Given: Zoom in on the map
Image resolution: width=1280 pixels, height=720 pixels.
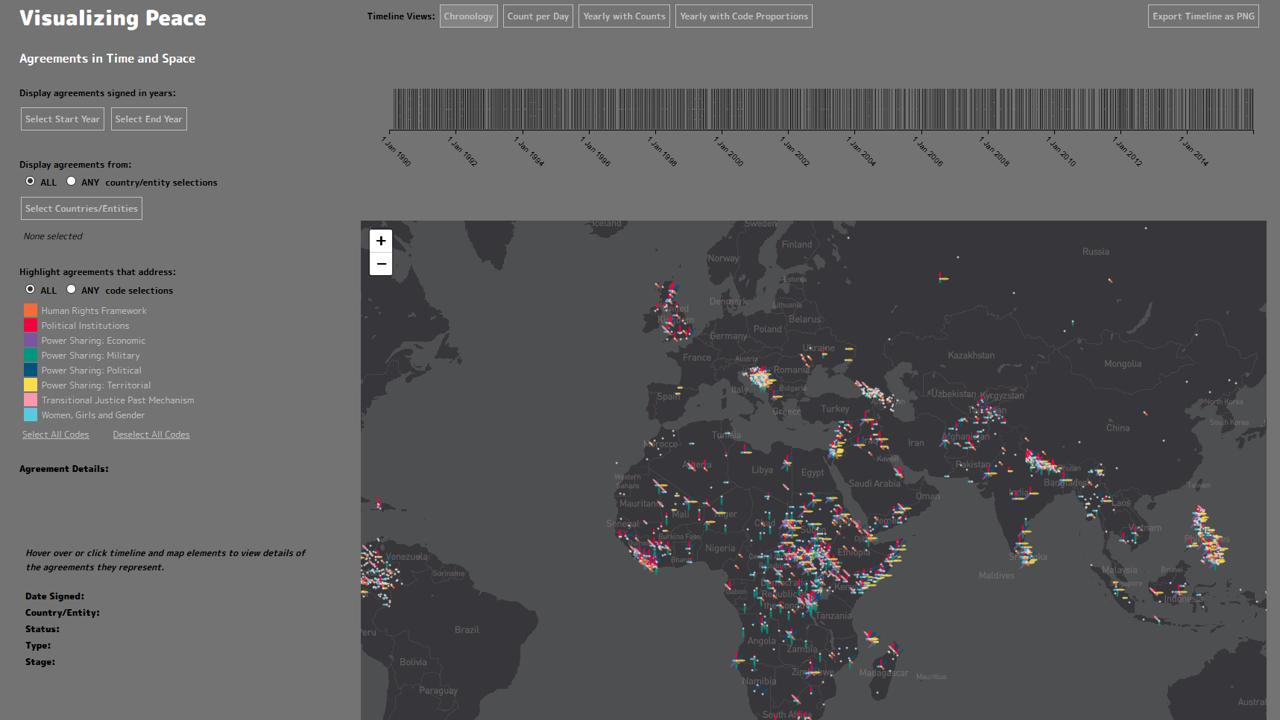Looking at the screenshot, I should tap(381, 241).
